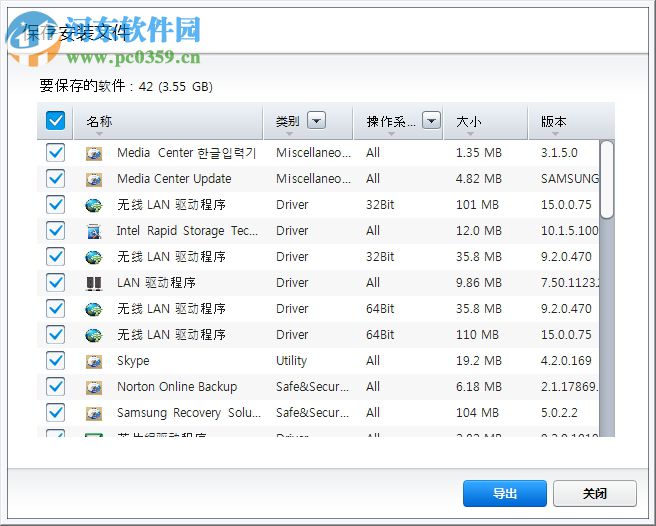The width and height of the screenshot is (656, 526).
Task: Click the 6.18 MB size cell
Action: pos(479,386)
